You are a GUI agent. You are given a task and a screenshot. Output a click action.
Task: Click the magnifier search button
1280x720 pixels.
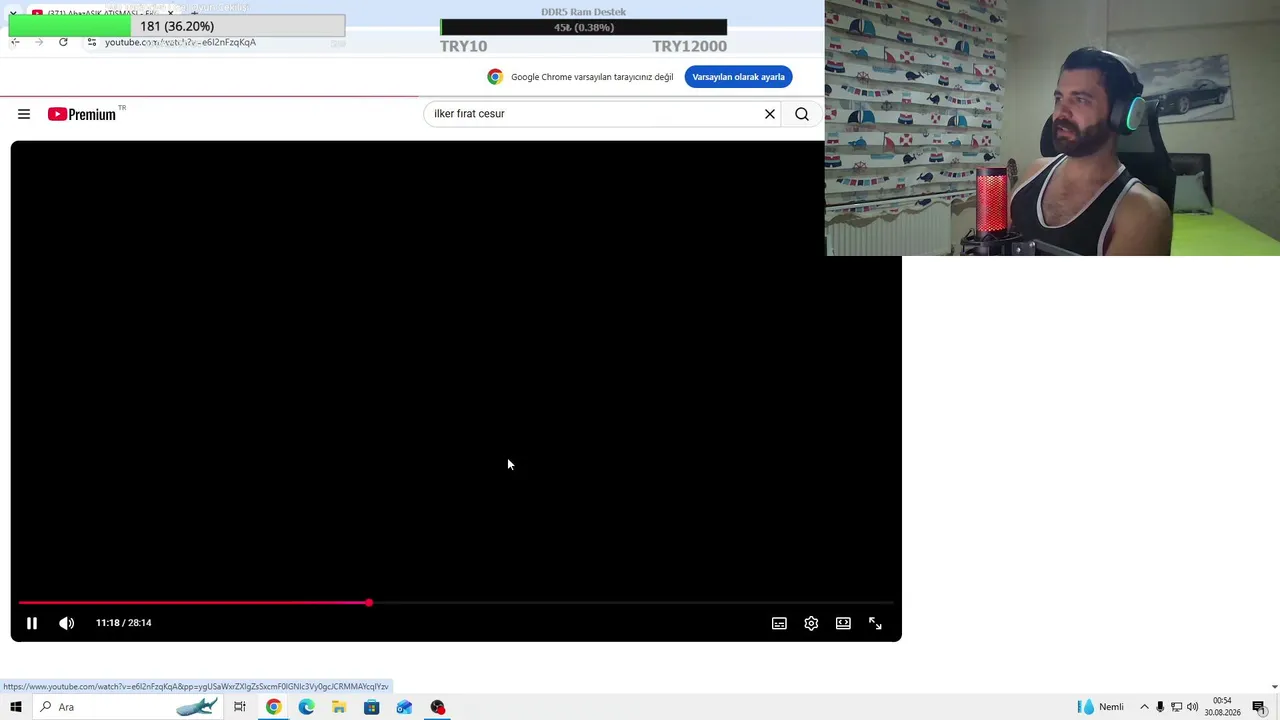point(802,114)
